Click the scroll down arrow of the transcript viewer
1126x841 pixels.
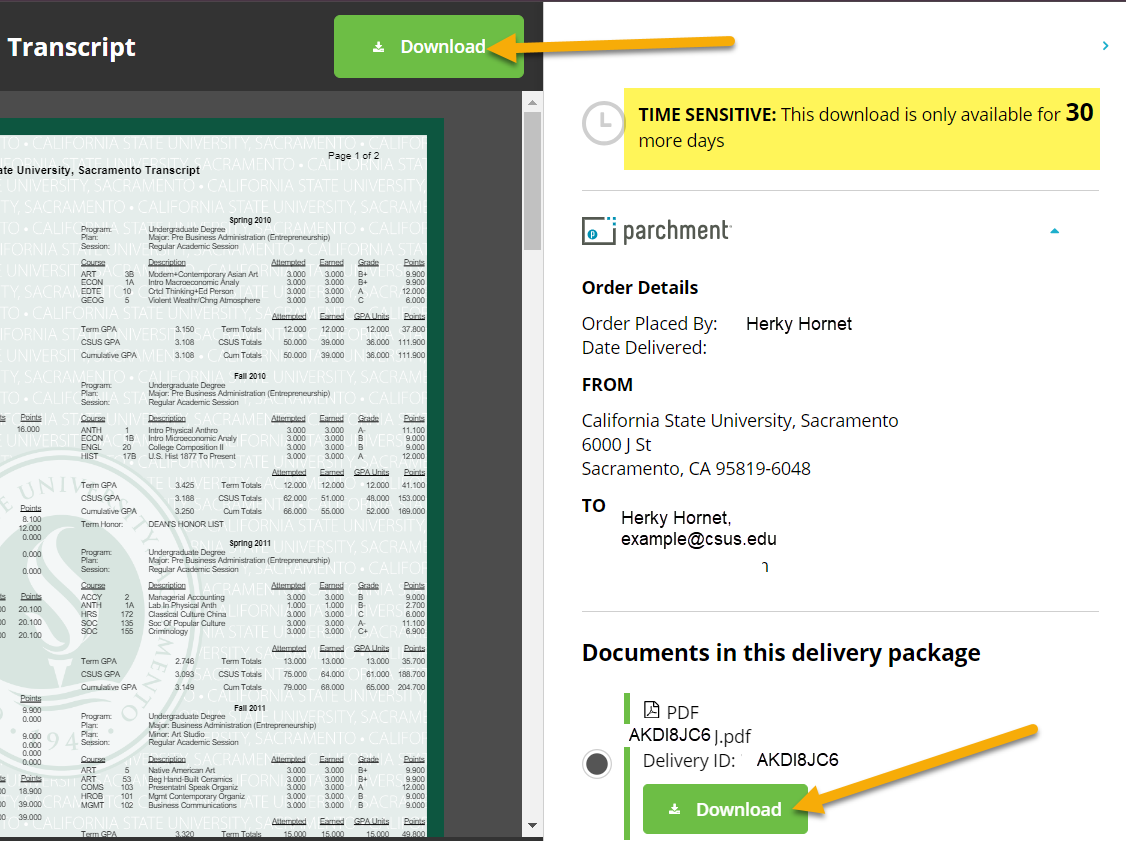[x=532, y=825]
